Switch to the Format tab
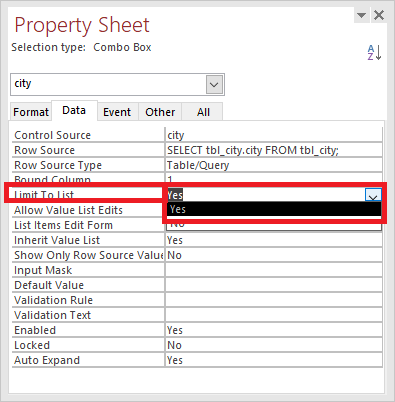 [x=31, y=112]
